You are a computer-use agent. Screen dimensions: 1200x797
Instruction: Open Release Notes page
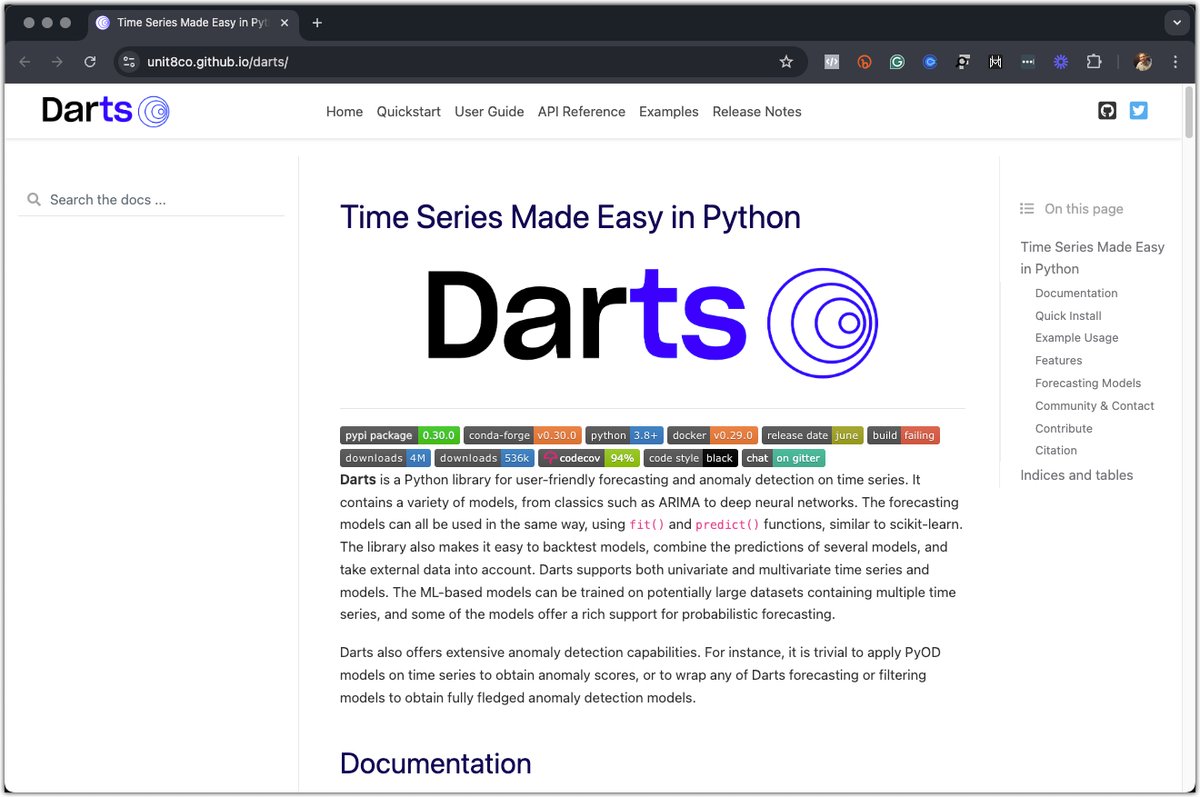pyautogui.click(x=757, y=112)
